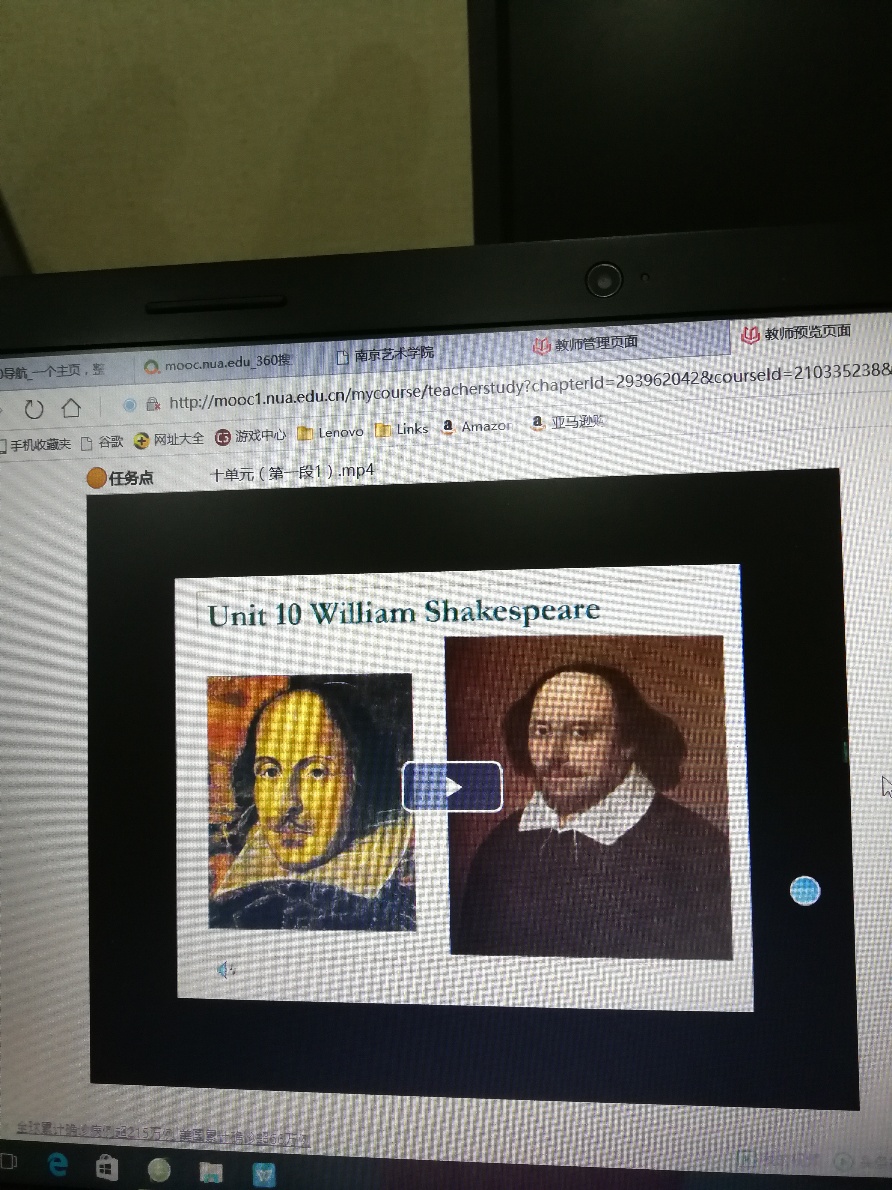This screenshot has width=892, height=1190.
Task: Open the Links bookmarks folder
Action: click(402, 429)
